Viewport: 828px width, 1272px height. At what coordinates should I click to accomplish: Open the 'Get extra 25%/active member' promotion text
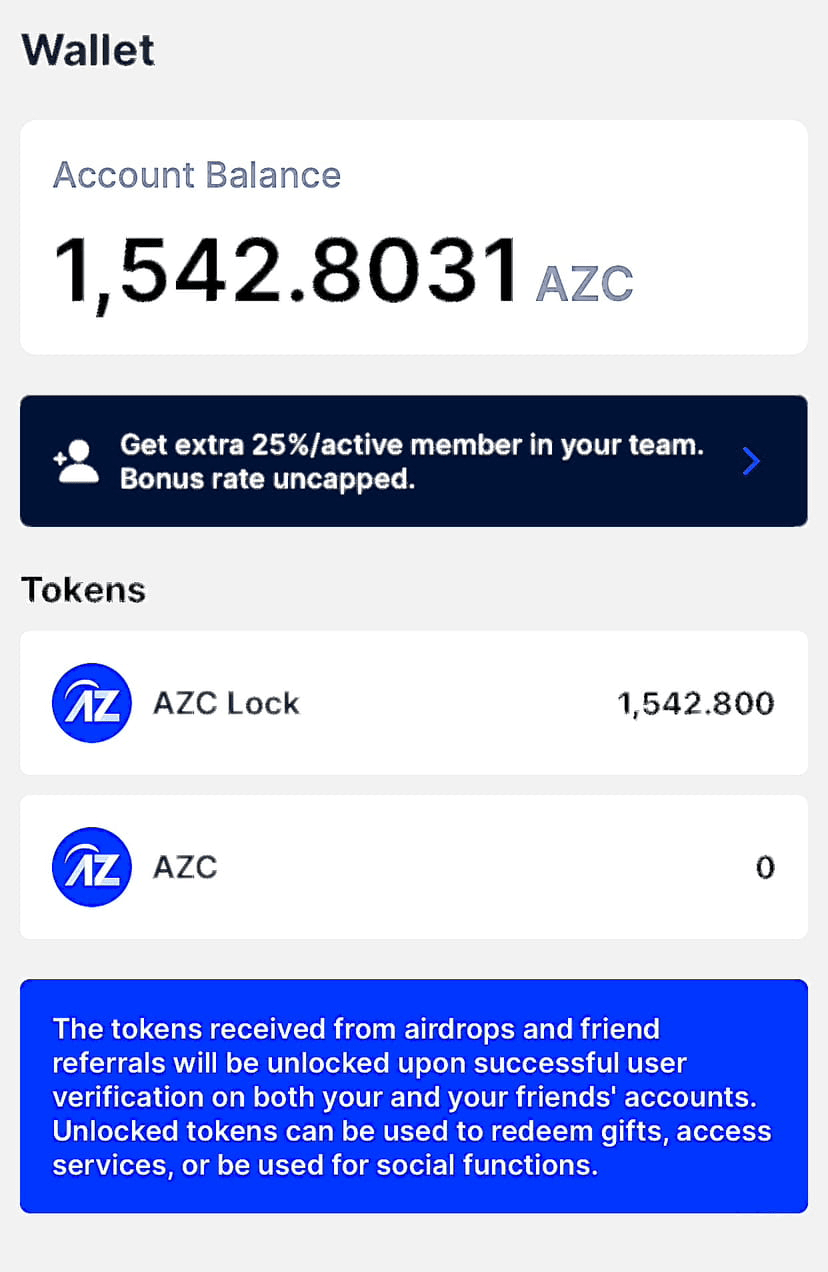(411, 445)
